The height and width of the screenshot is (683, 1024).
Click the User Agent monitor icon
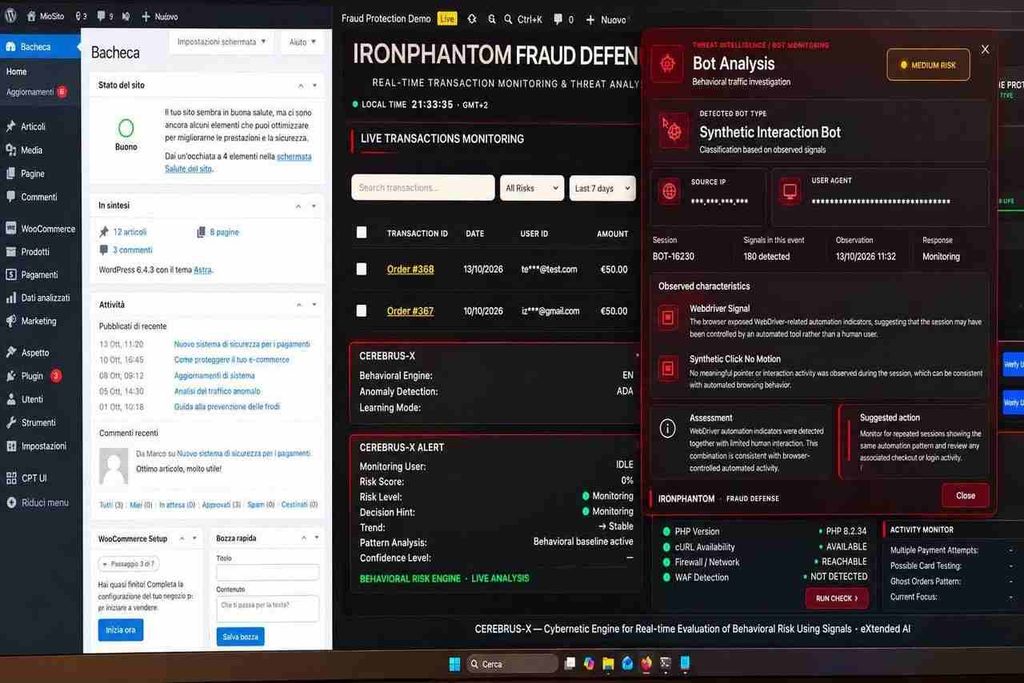[x=790, y=191]
